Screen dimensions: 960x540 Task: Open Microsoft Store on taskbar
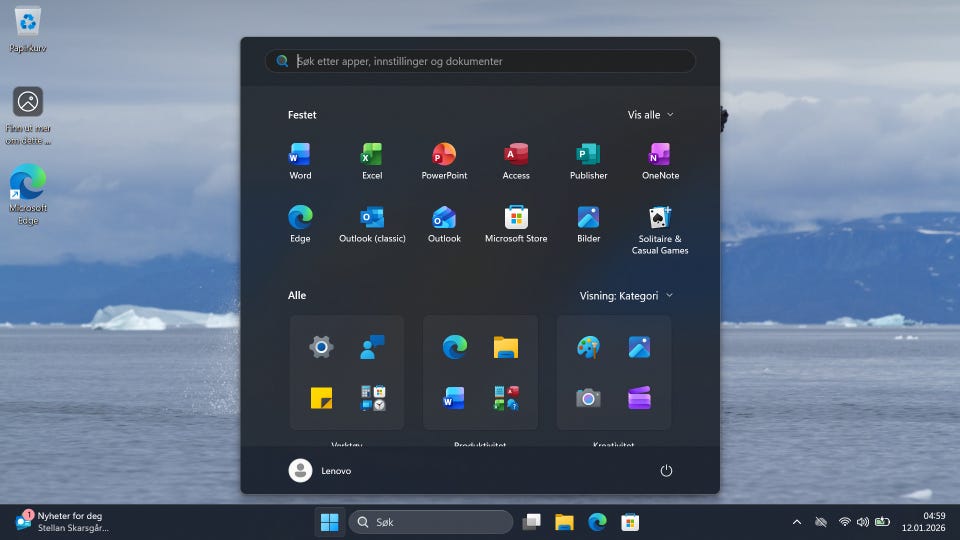pyautogui.click(x=630, y=522)
